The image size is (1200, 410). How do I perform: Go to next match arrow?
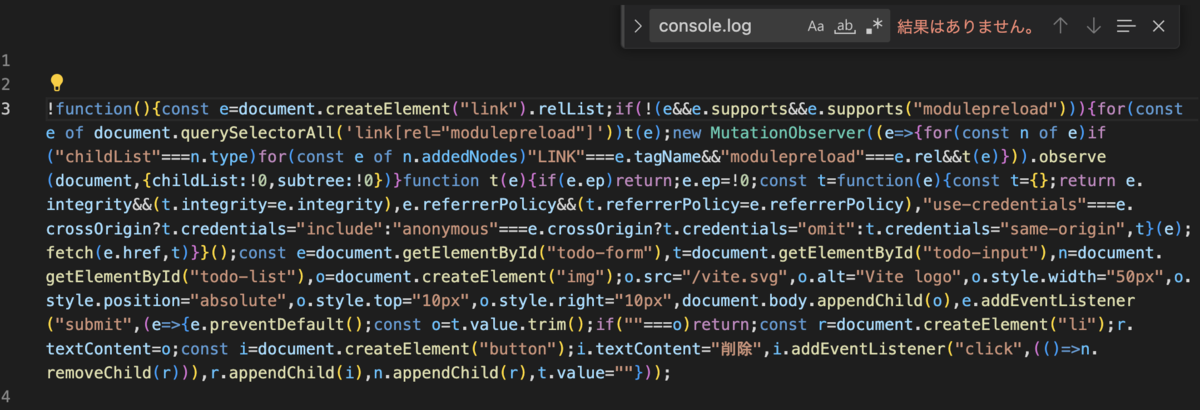1093,26
